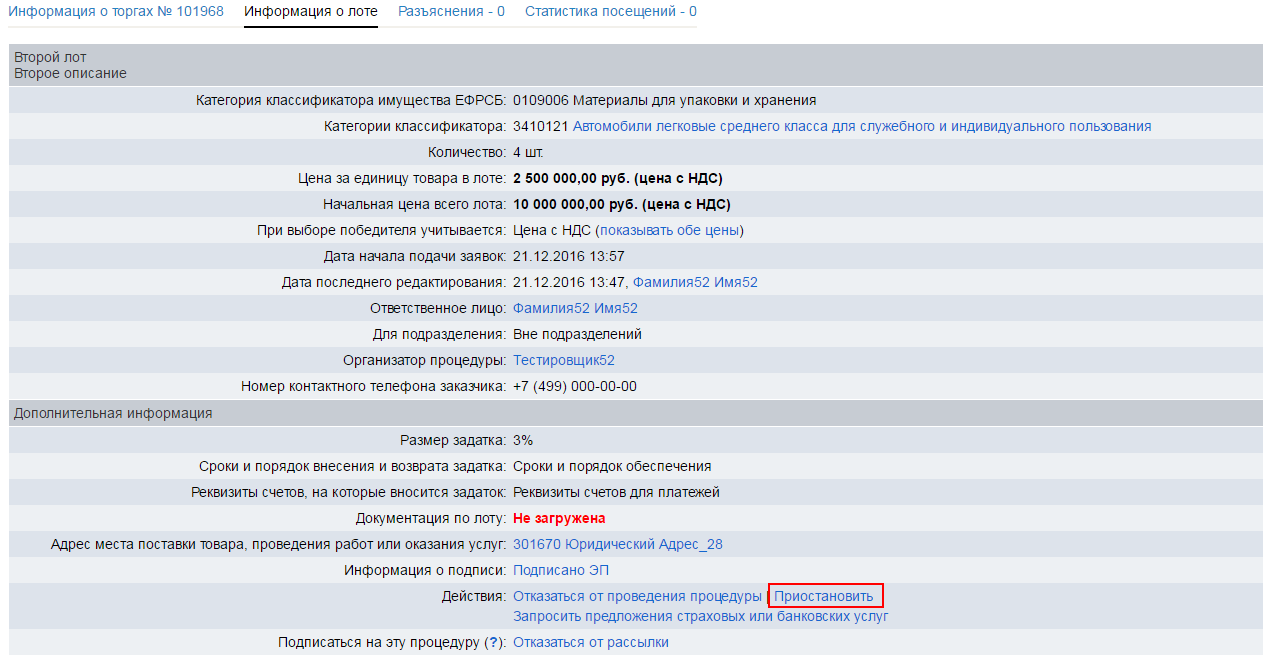The image size is (1266, 661).
Task: Click 'Отказаться от проведения процедуры'
Action: click(x=637, y=596)
